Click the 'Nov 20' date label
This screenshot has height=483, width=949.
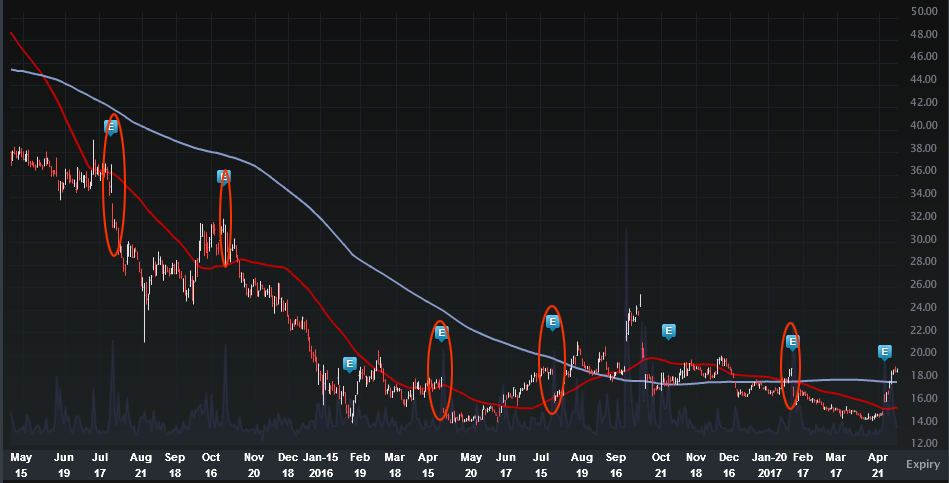[x=254, y=465]
